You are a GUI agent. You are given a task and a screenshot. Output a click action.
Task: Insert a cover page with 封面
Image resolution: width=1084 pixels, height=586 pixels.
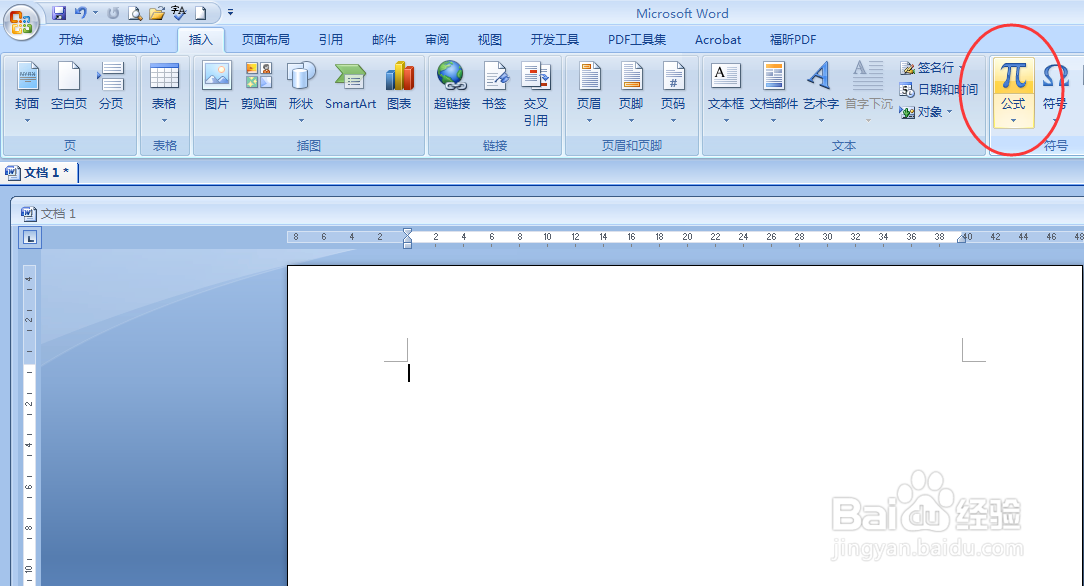coord(27,92)
